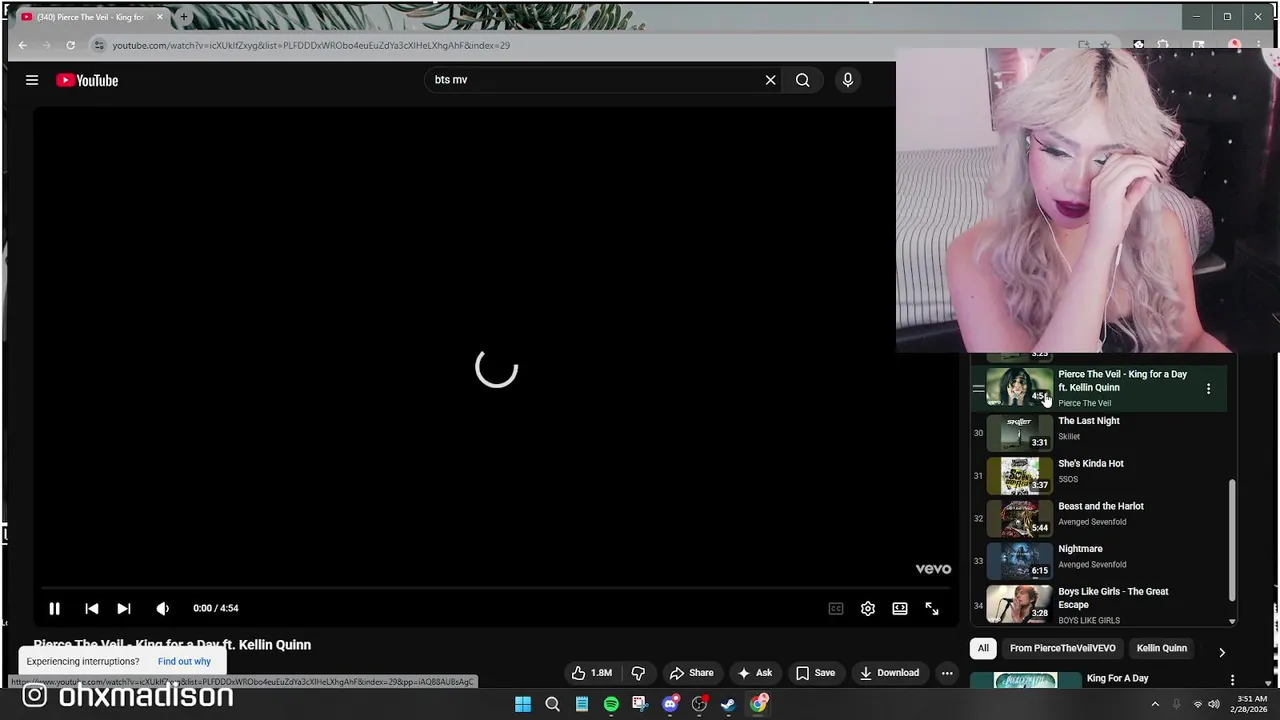1280x720 pixels.
Task: Open the YouTube guide hamburger menu
Action: point(32,80)
